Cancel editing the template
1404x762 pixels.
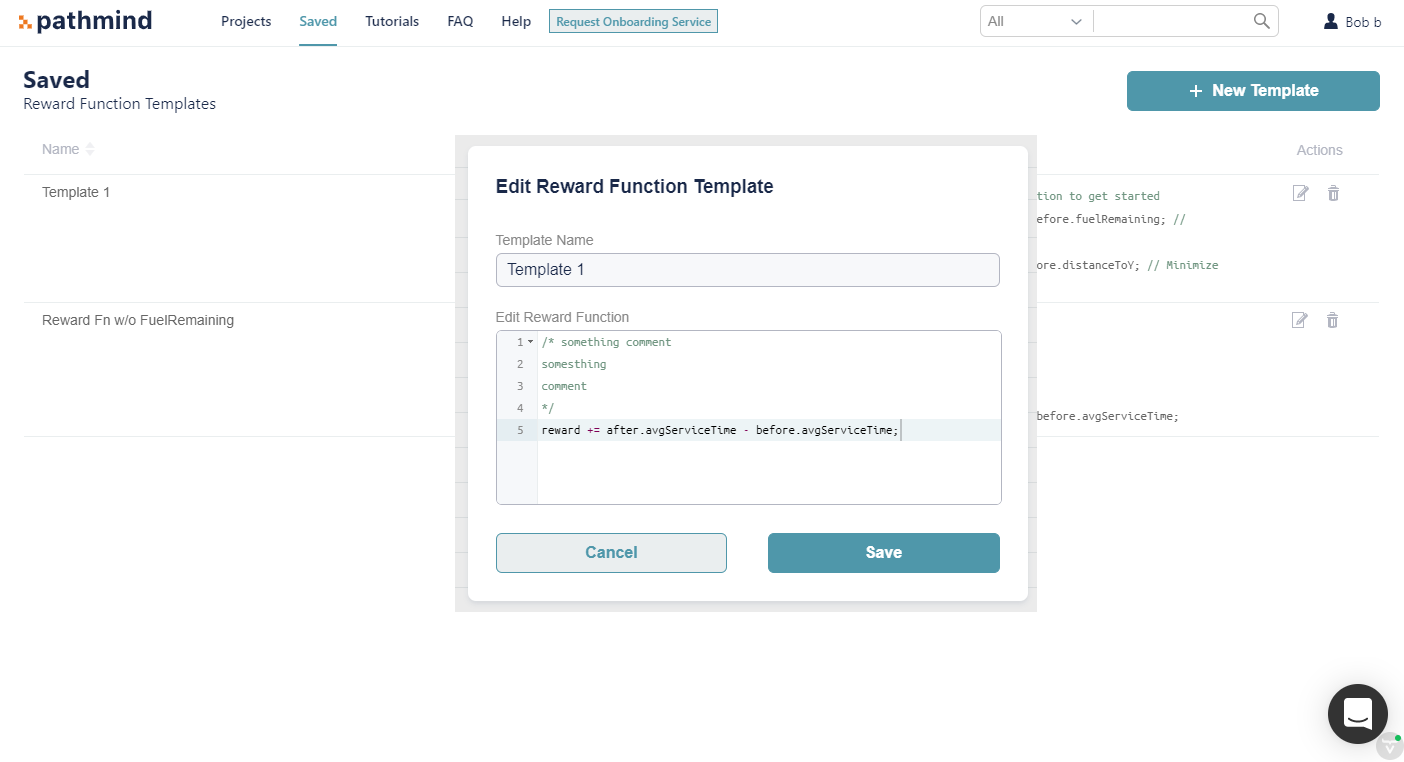pos(611,553)
